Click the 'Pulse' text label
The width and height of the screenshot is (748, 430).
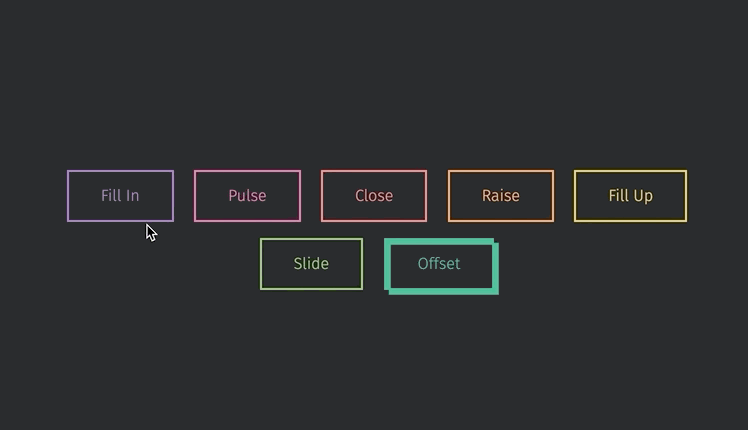[x=247, y=196]
